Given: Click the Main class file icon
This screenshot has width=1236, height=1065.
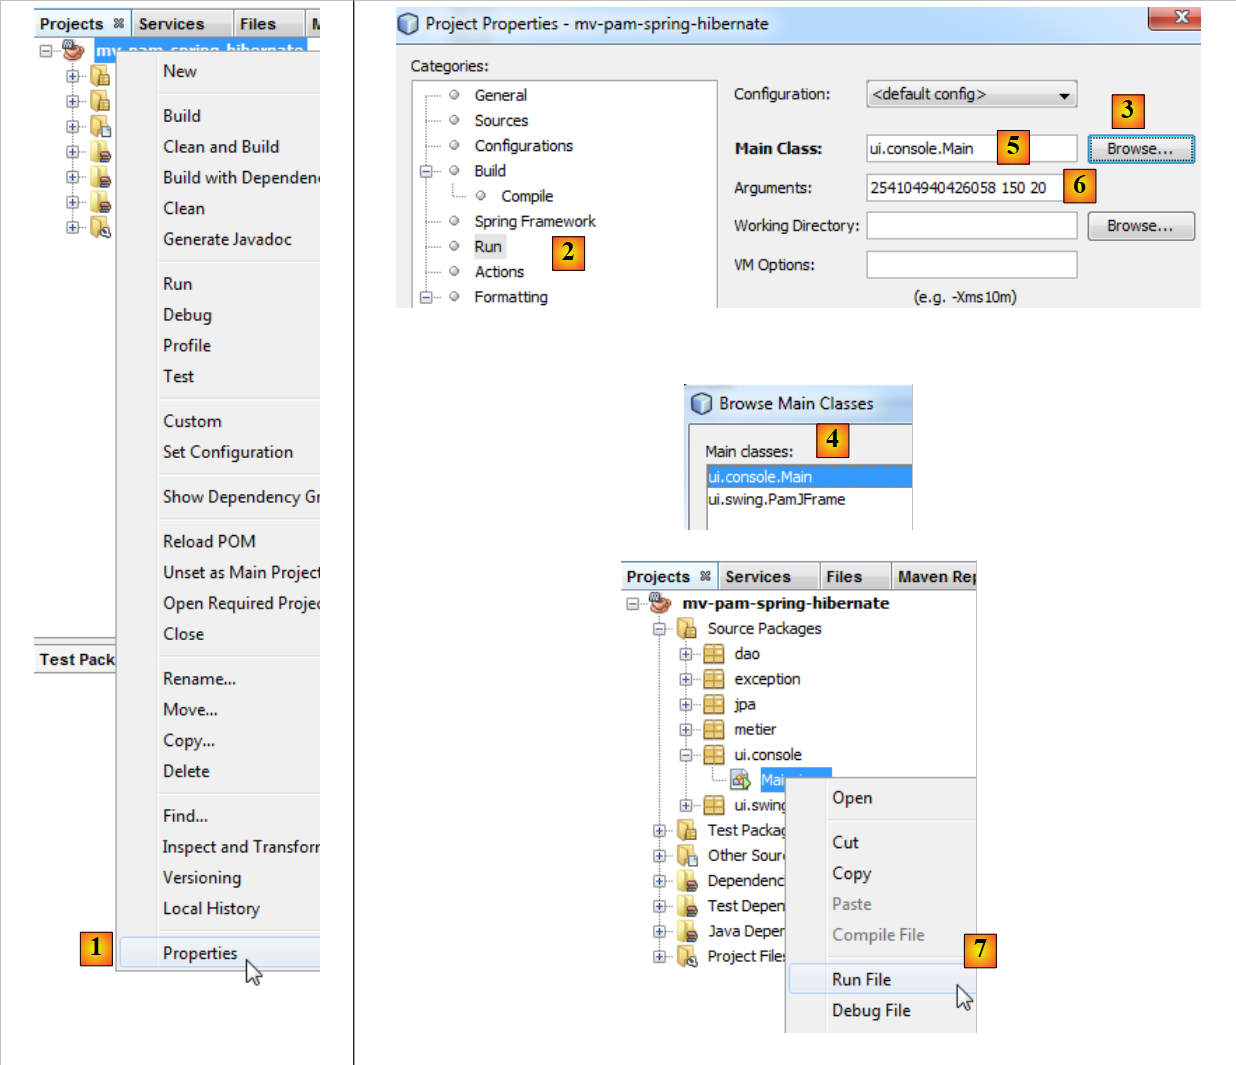Looking at the screenshot, I should point(740,780).
